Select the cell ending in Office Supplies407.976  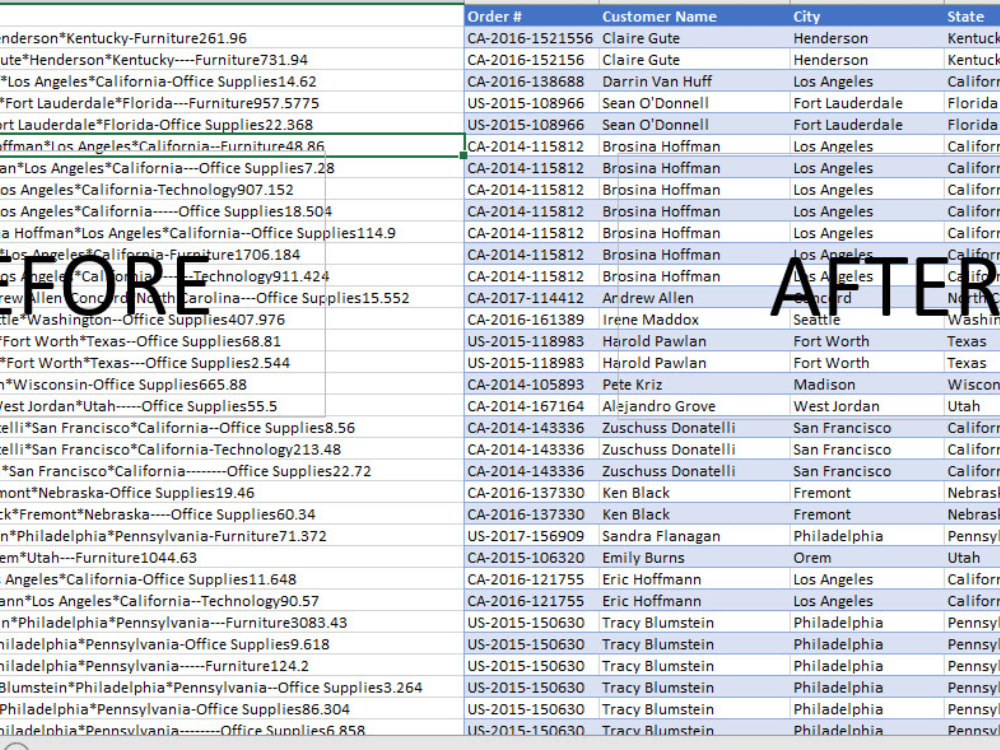[x=232, y=320]
